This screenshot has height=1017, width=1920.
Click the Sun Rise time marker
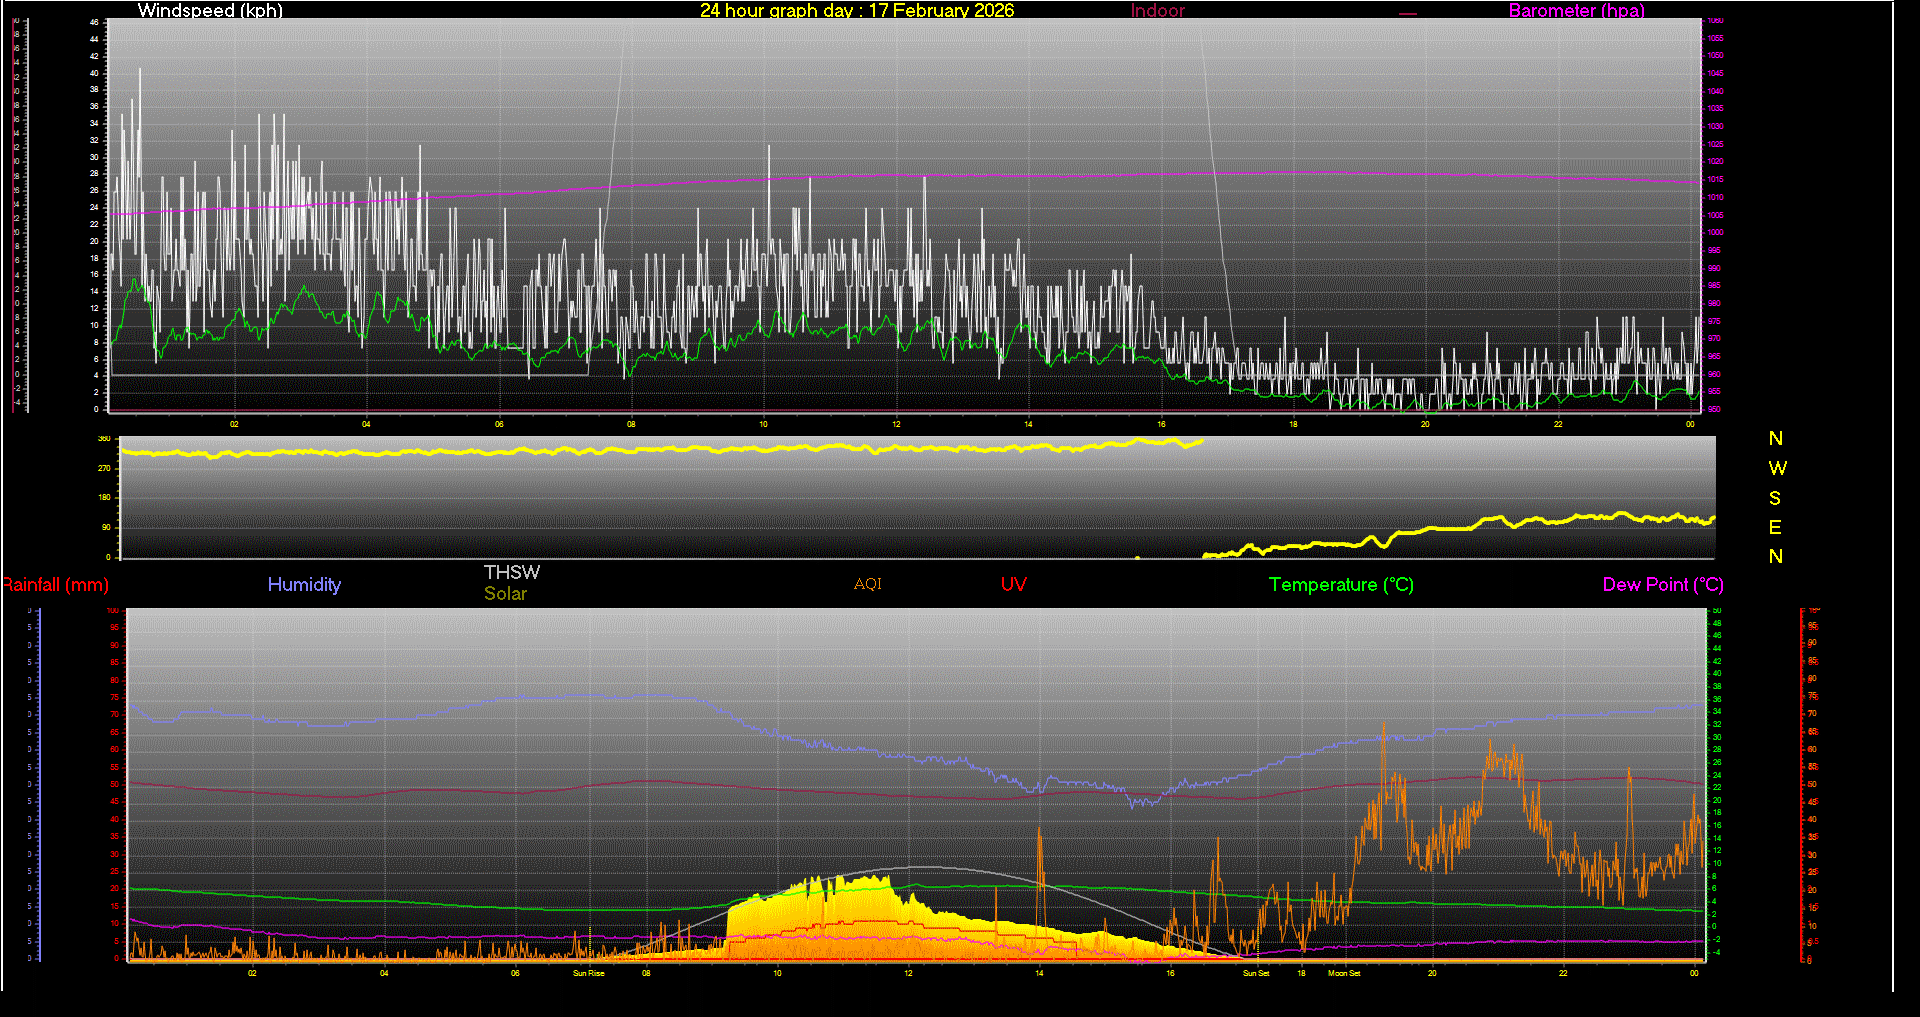588,973
